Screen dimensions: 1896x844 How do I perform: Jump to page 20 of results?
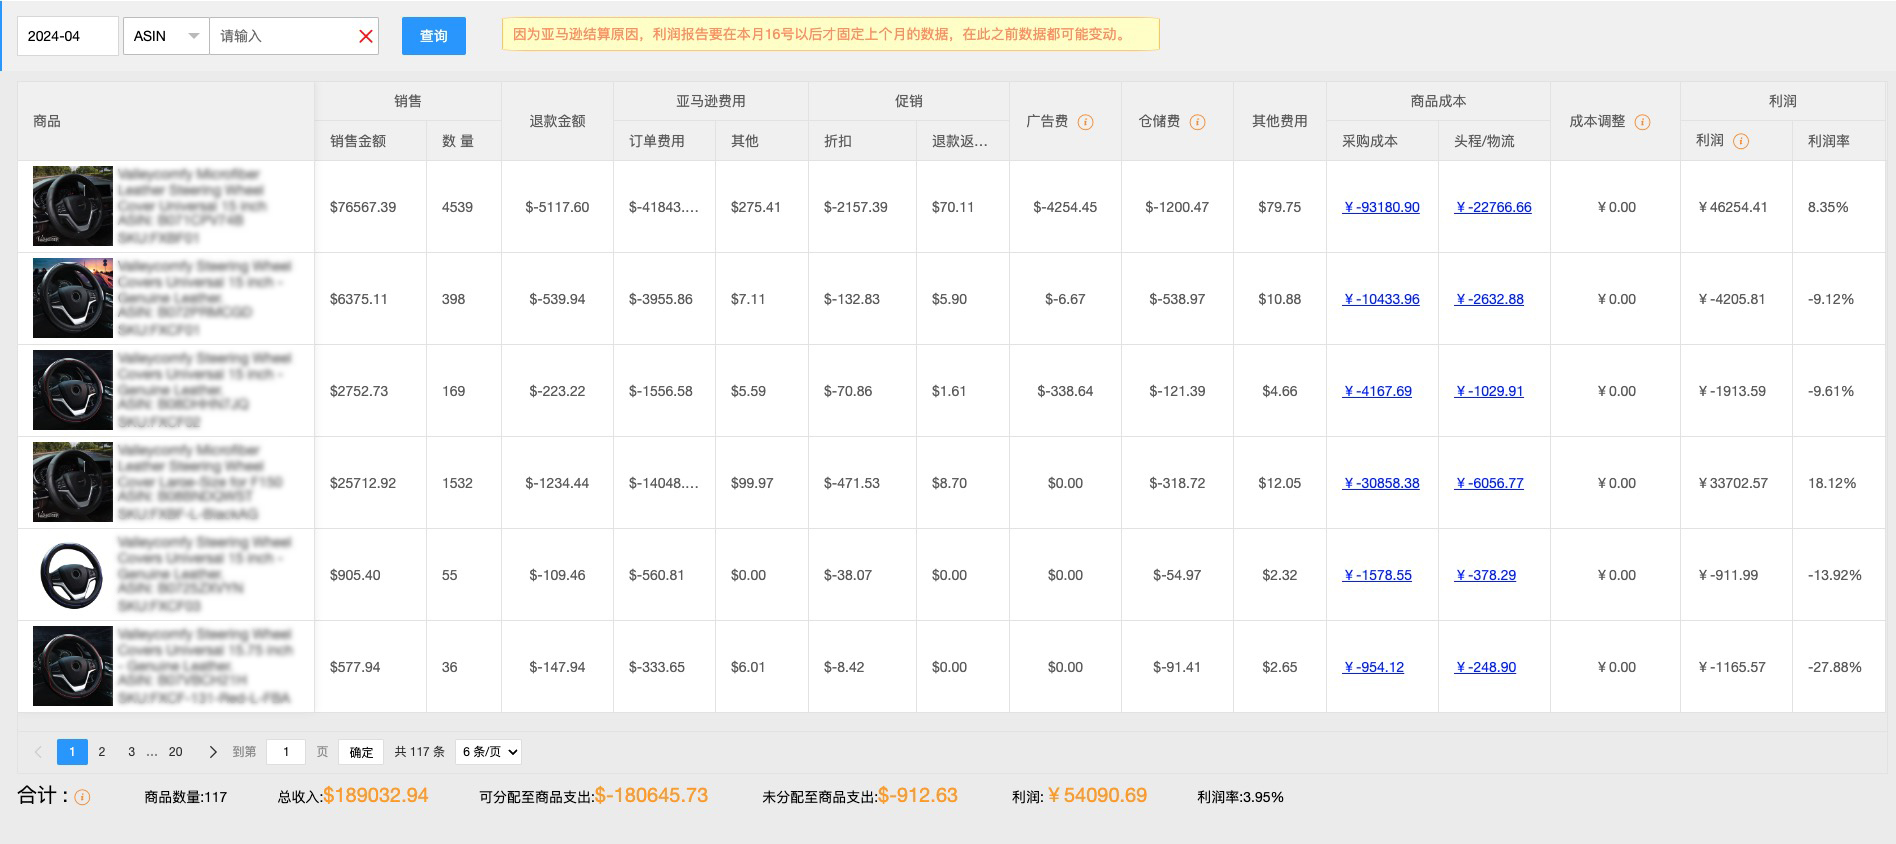click(x=176, y=752)
